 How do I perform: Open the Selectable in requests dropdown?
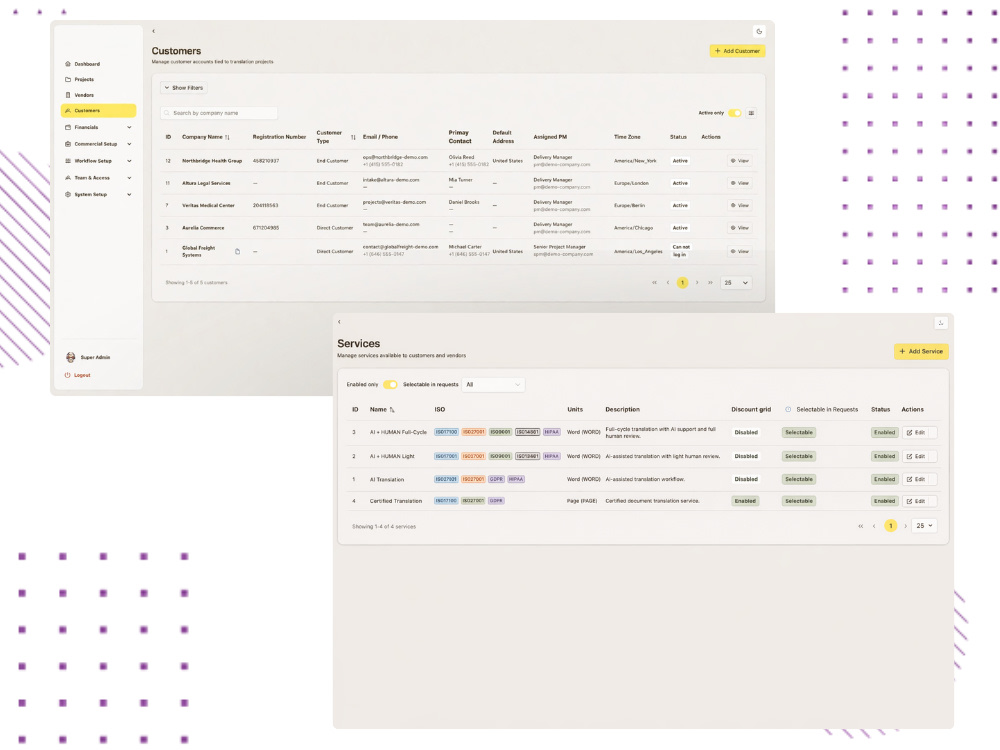493,385
